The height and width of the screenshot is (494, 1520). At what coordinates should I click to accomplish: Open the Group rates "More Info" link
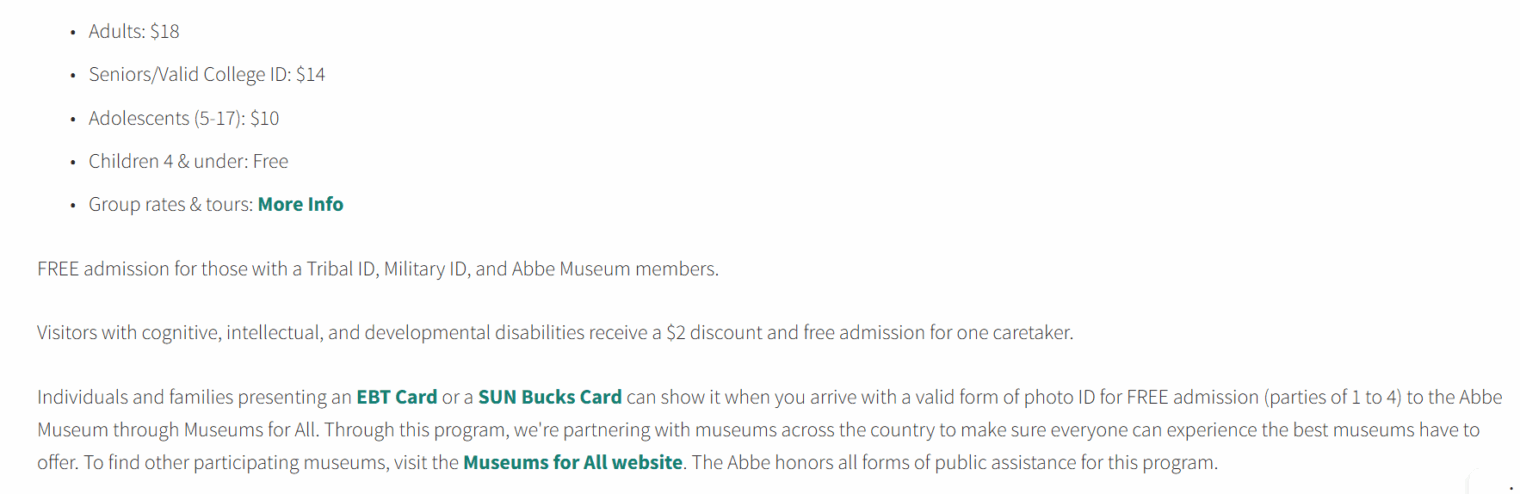pyautogui.click(x=300, y=204)
